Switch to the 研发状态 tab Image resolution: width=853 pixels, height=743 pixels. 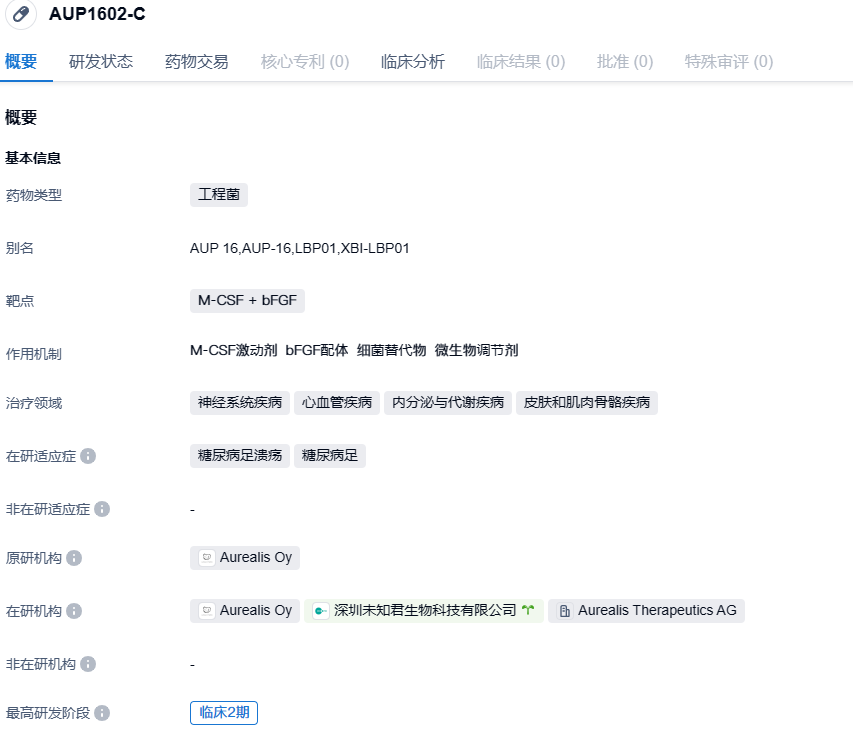click(101, 62)
